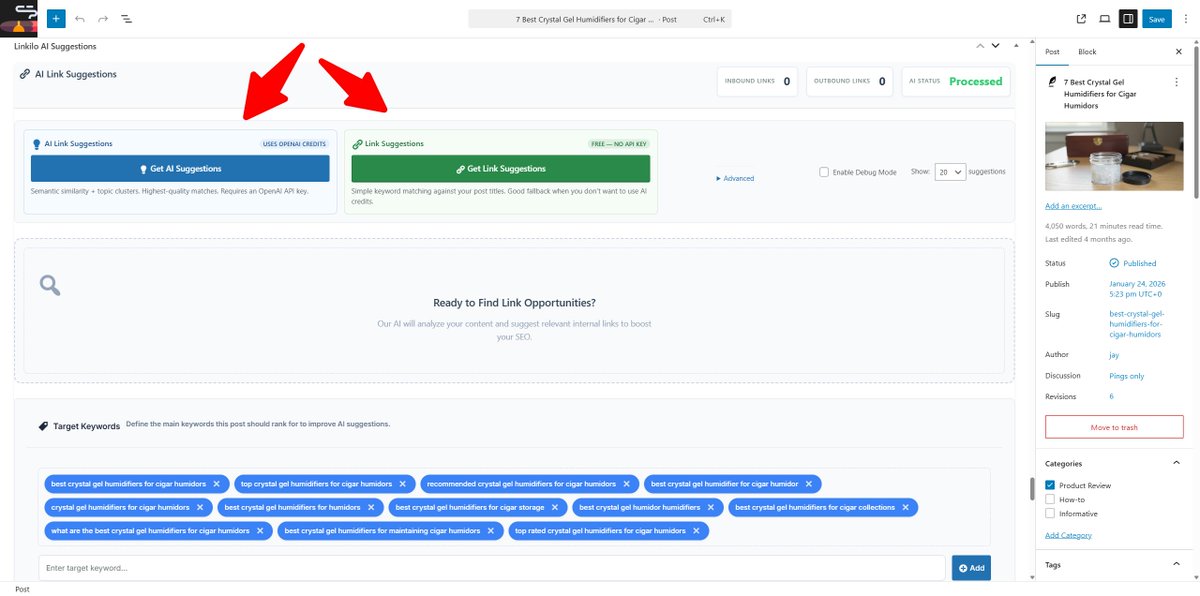The width and height of the screenshot is (1200, 596).
Task: Open the device preview laptop icon
Action: pos(1104,18)
